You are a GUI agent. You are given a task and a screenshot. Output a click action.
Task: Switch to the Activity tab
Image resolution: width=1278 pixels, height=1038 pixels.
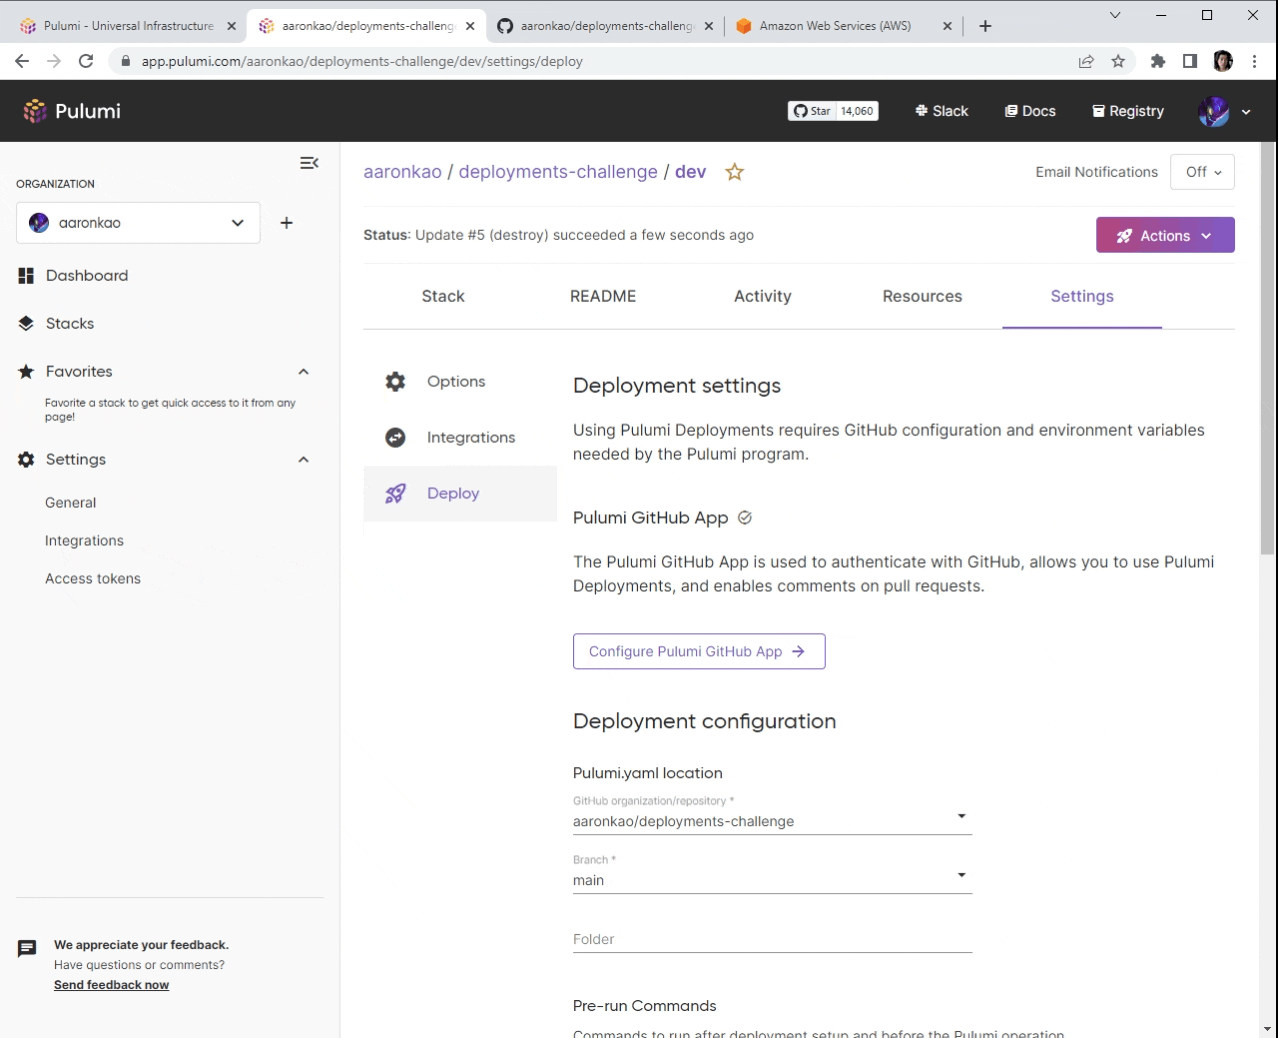762,296
